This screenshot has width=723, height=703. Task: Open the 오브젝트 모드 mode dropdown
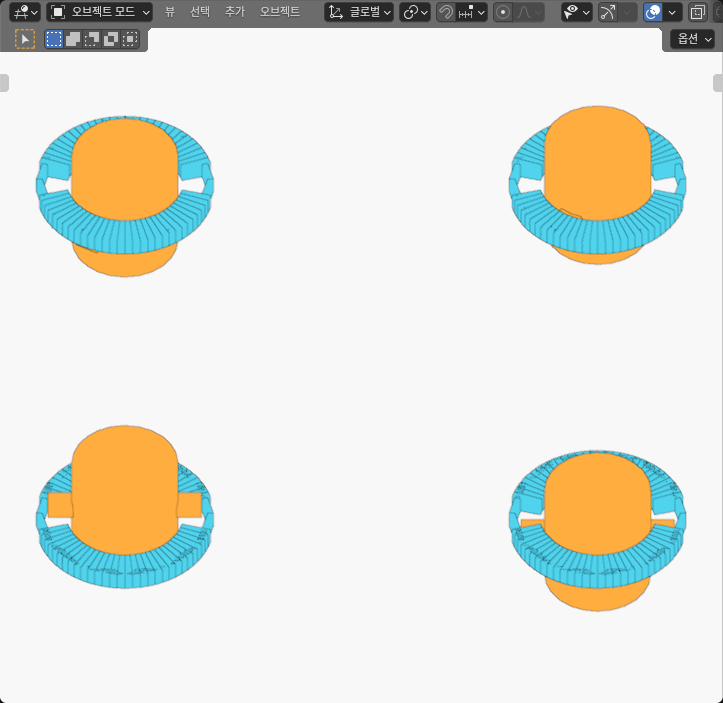(x=100, y=12)
